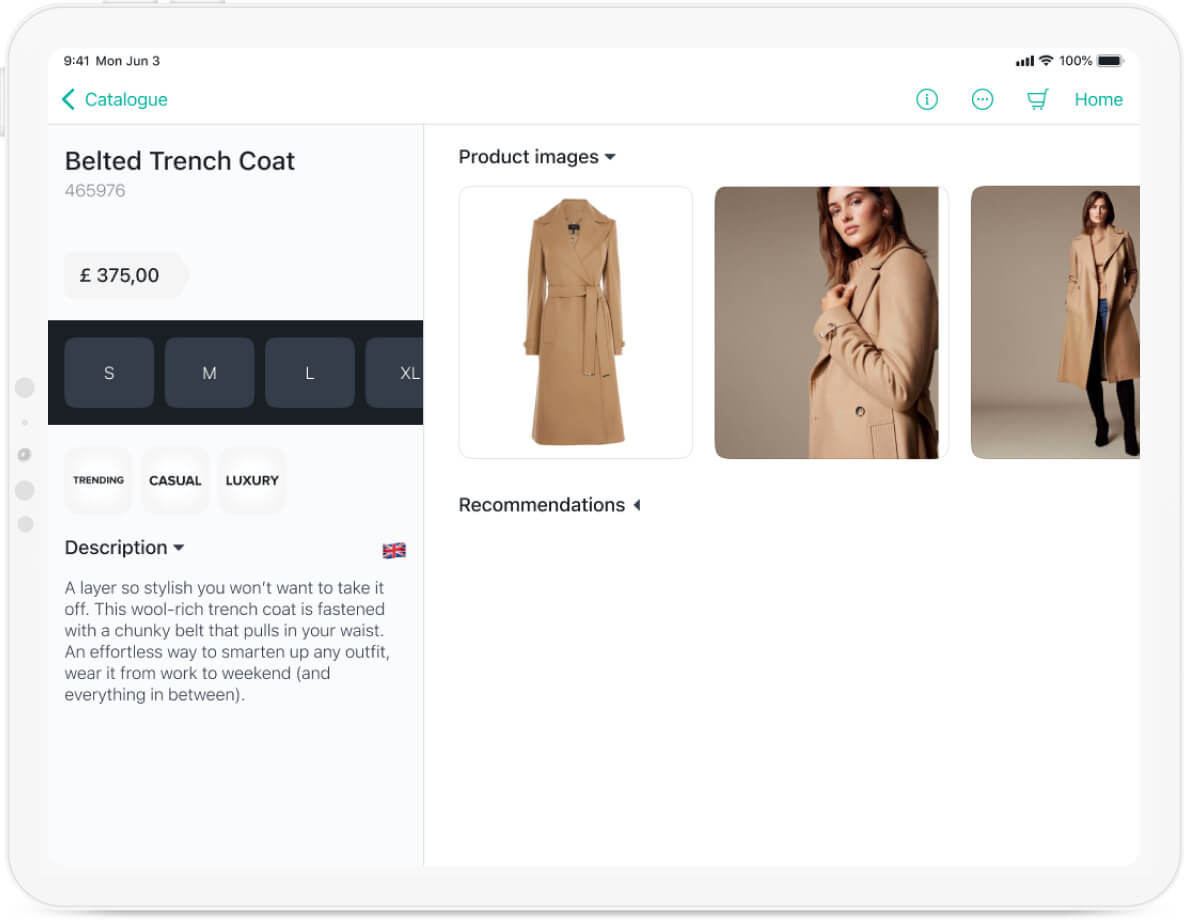Open the shopping cart icon
This screenshot has width=1184, height=920.
[1037, 99]
